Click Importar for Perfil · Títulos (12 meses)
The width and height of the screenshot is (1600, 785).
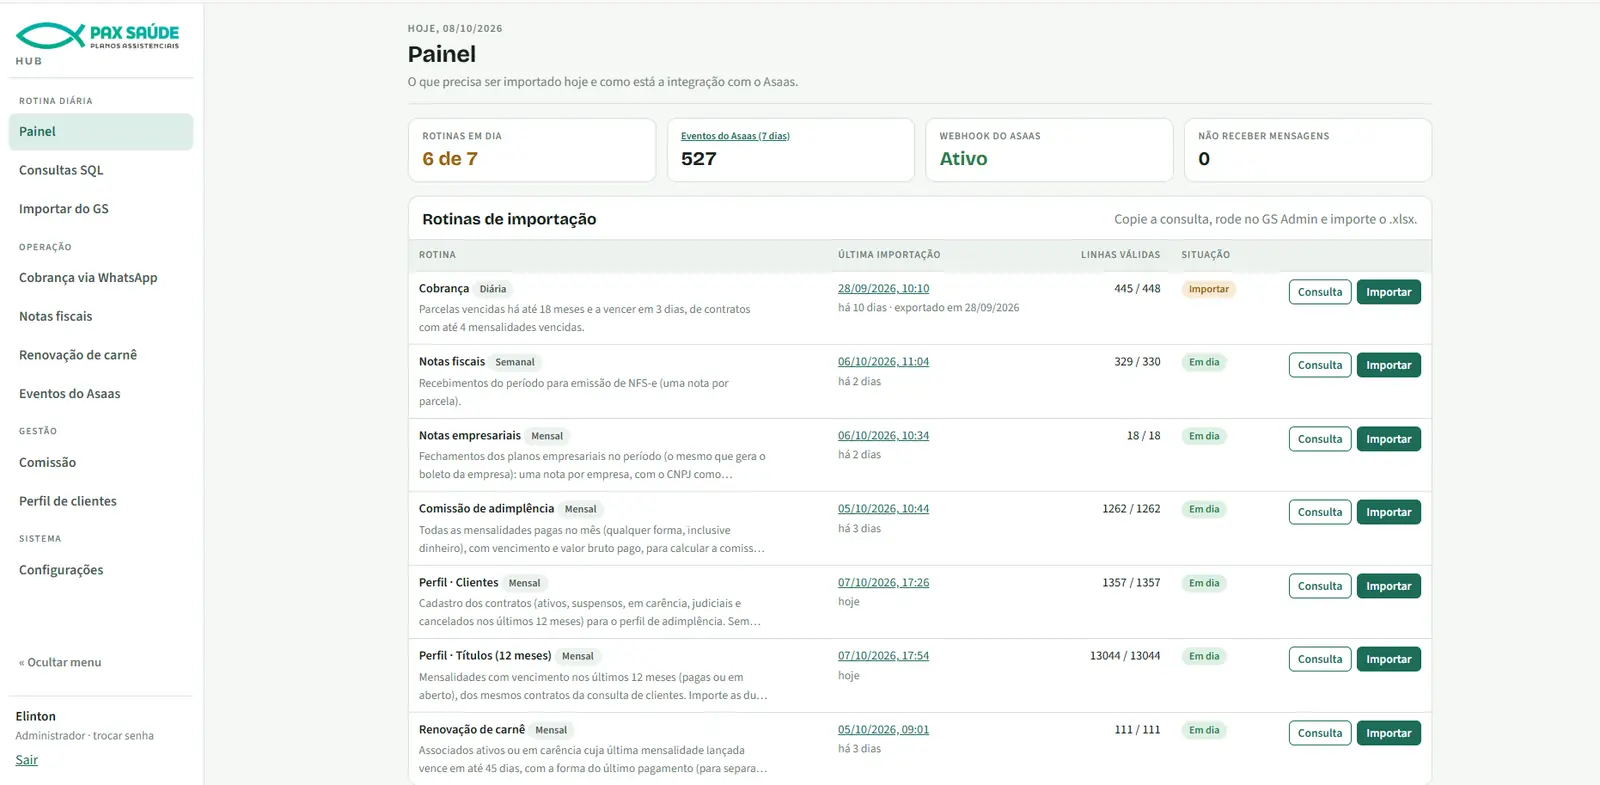(x=1389, y=659)
